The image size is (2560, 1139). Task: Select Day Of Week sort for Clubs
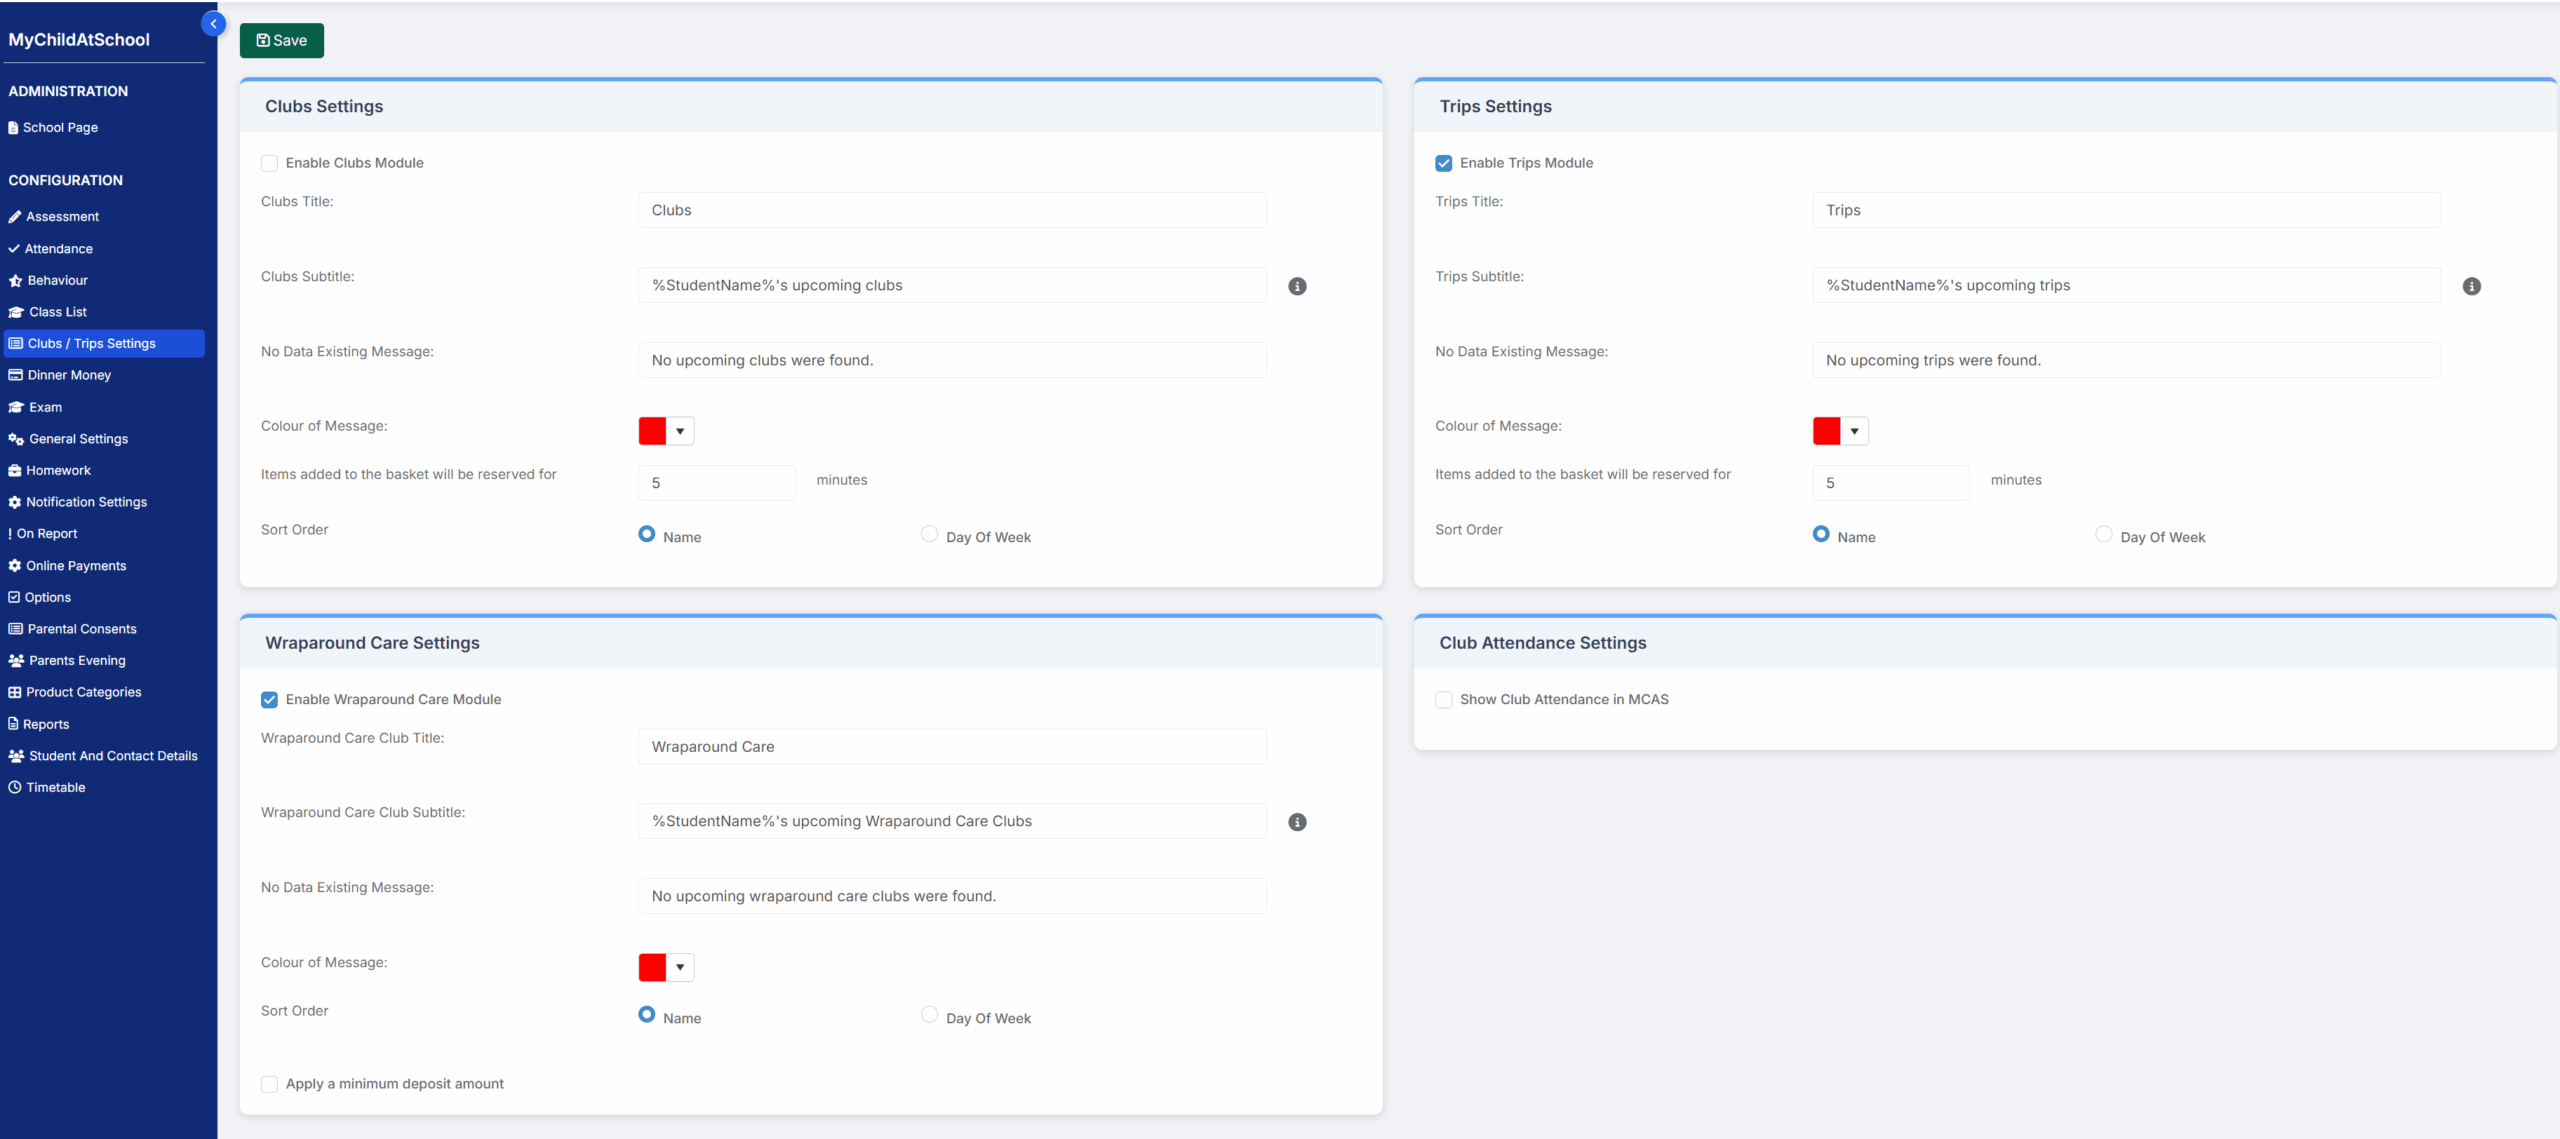point(929,534)
